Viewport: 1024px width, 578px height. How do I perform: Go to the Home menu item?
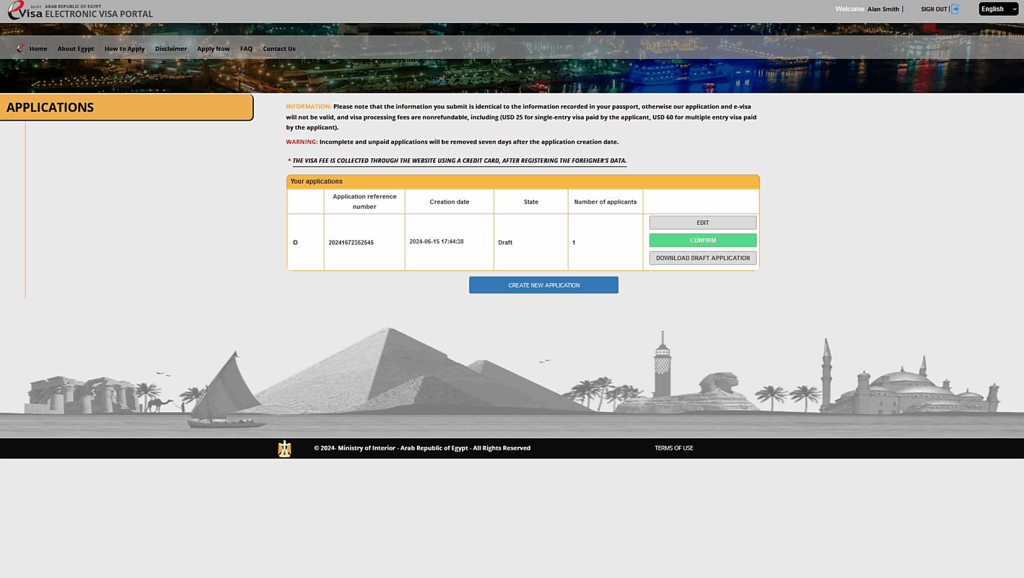38,49
